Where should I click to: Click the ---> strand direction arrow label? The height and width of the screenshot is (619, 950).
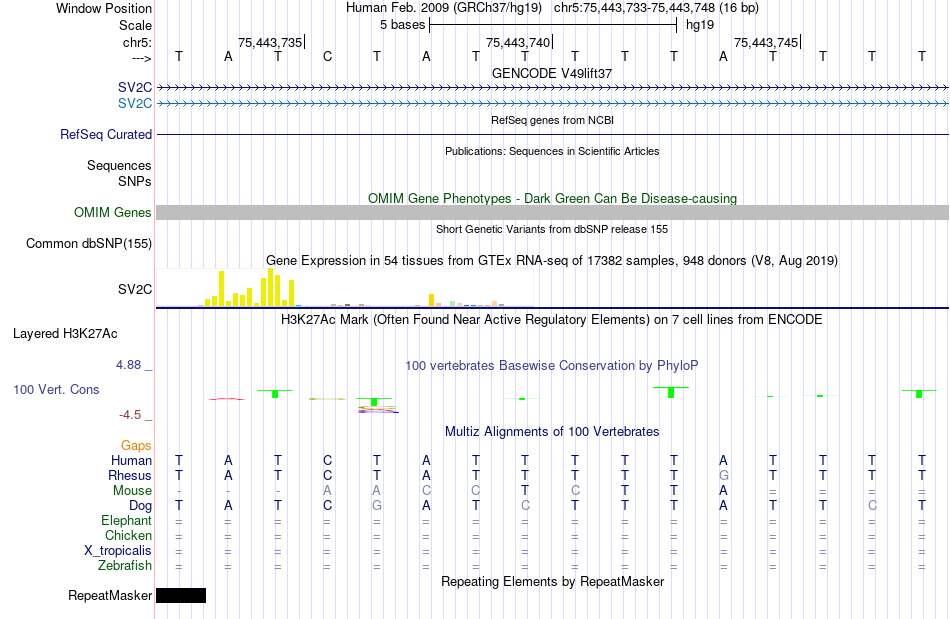tap(141, 58)
